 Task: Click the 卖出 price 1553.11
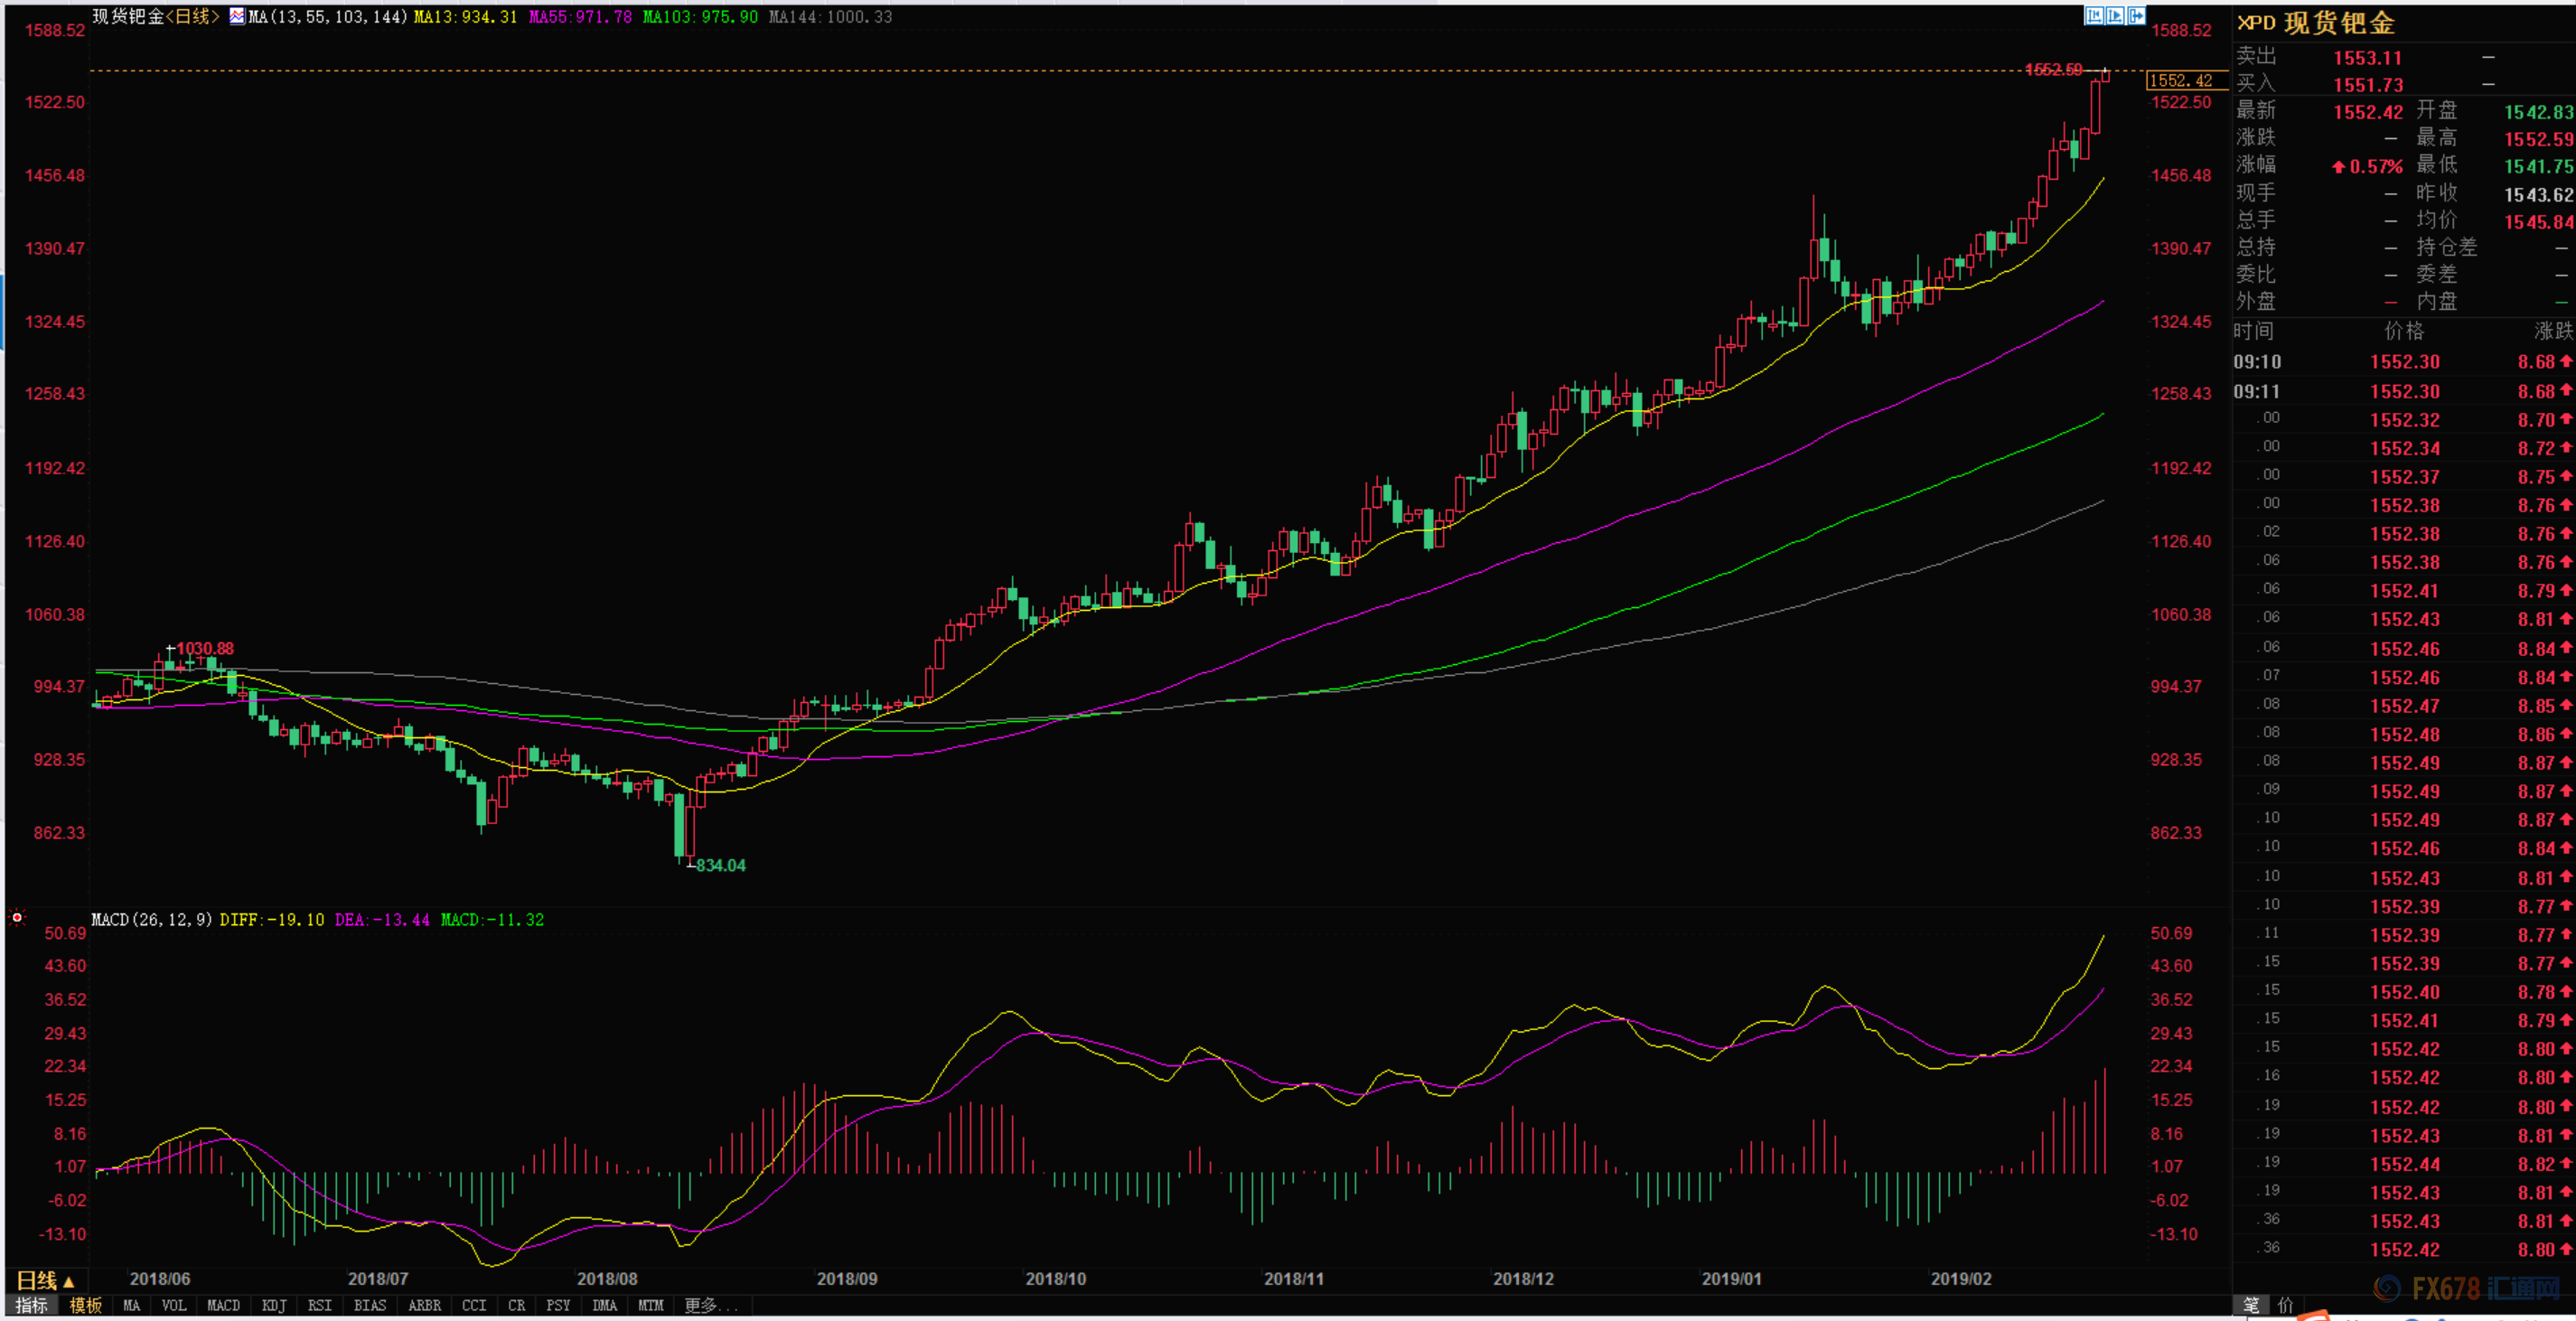click(x=2368, y=58)
